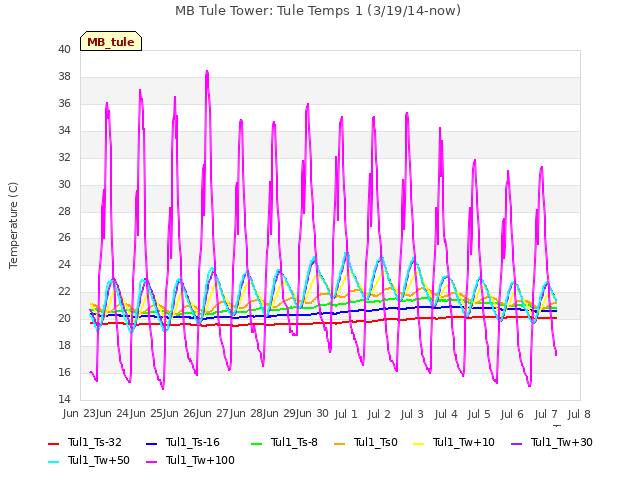This screenshot has height=480, width=640.
Task: Click the Jul 8 x-axis tick label
Action: [579, 414]
